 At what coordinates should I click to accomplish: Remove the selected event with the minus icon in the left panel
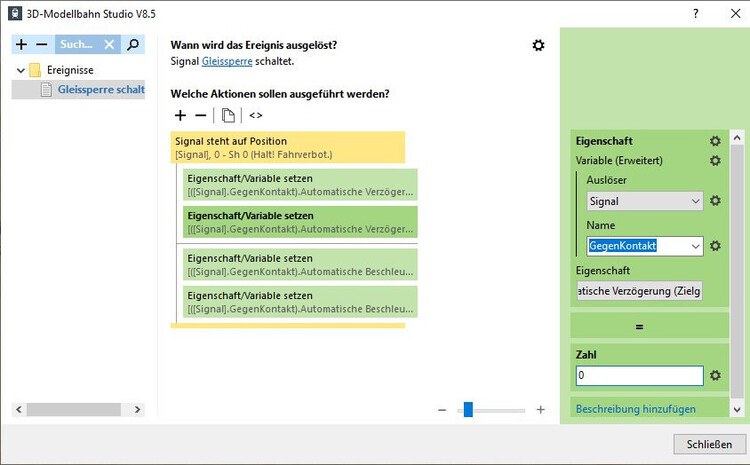point(42,44)
